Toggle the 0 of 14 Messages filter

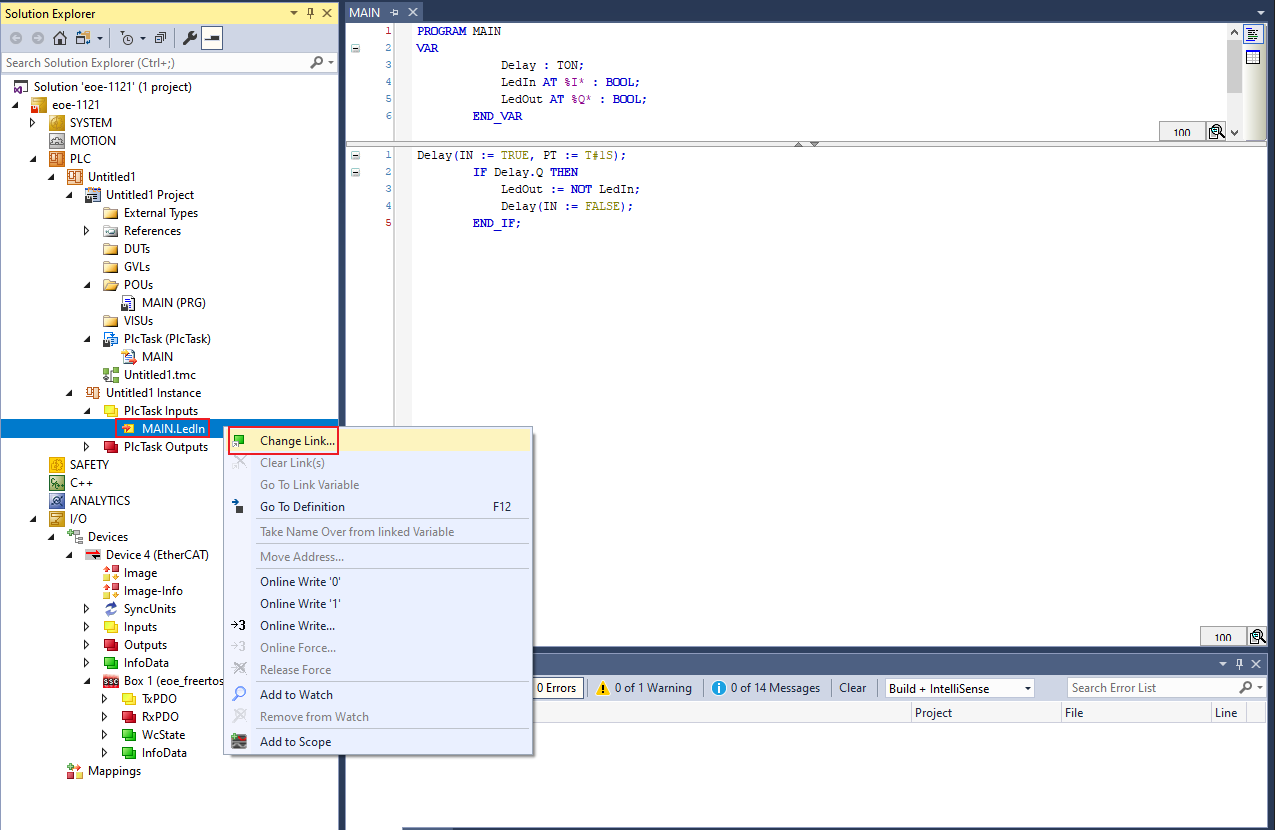click(x=766, y=688)
